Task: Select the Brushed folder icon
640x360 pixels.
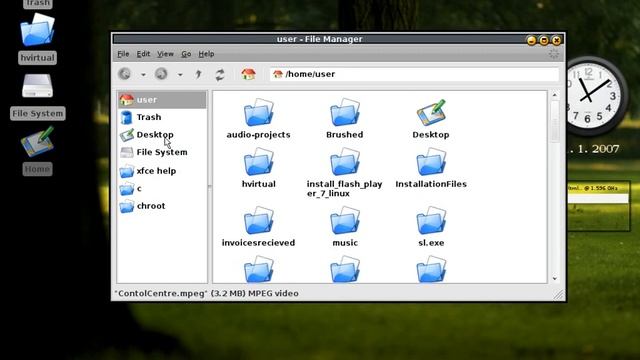Action: click(x=345, y=112)
